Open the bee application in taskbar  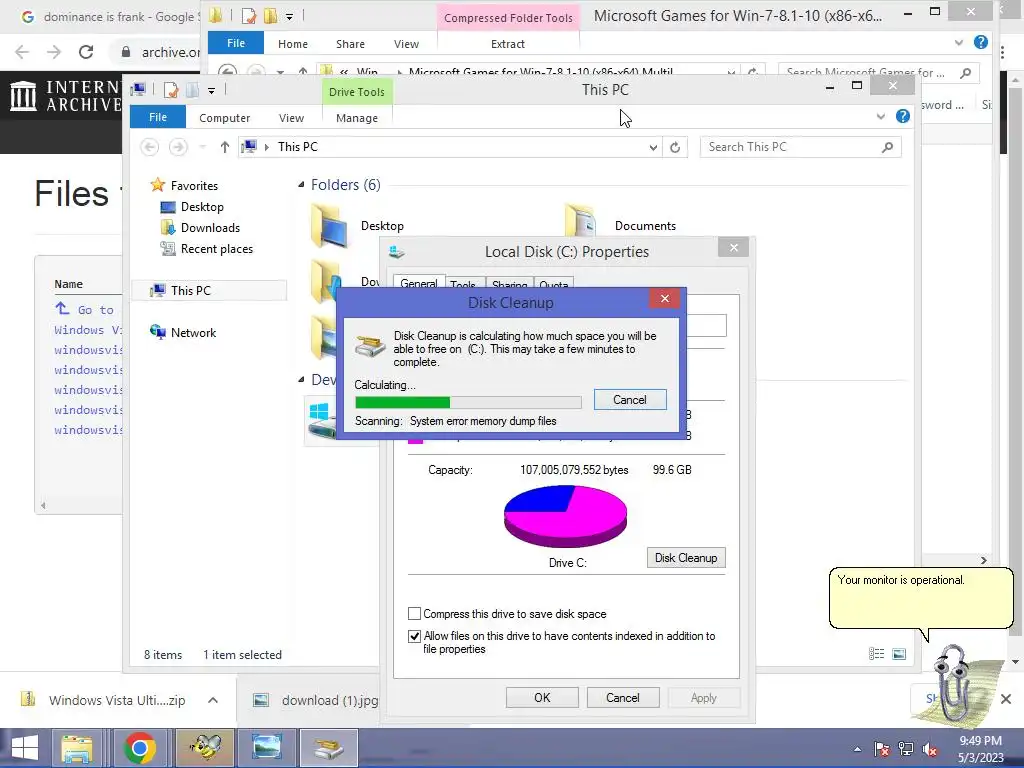pos(204,748)
